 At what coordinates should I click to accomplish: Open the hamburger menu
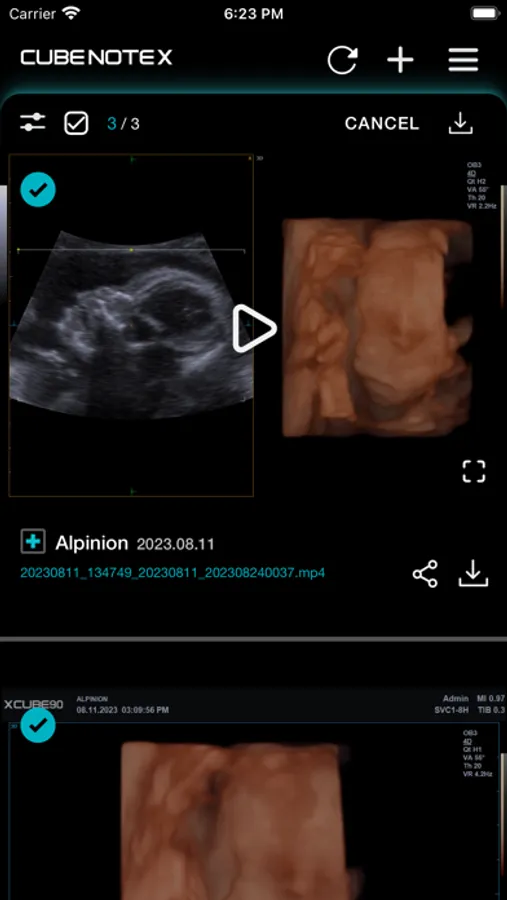463,60
